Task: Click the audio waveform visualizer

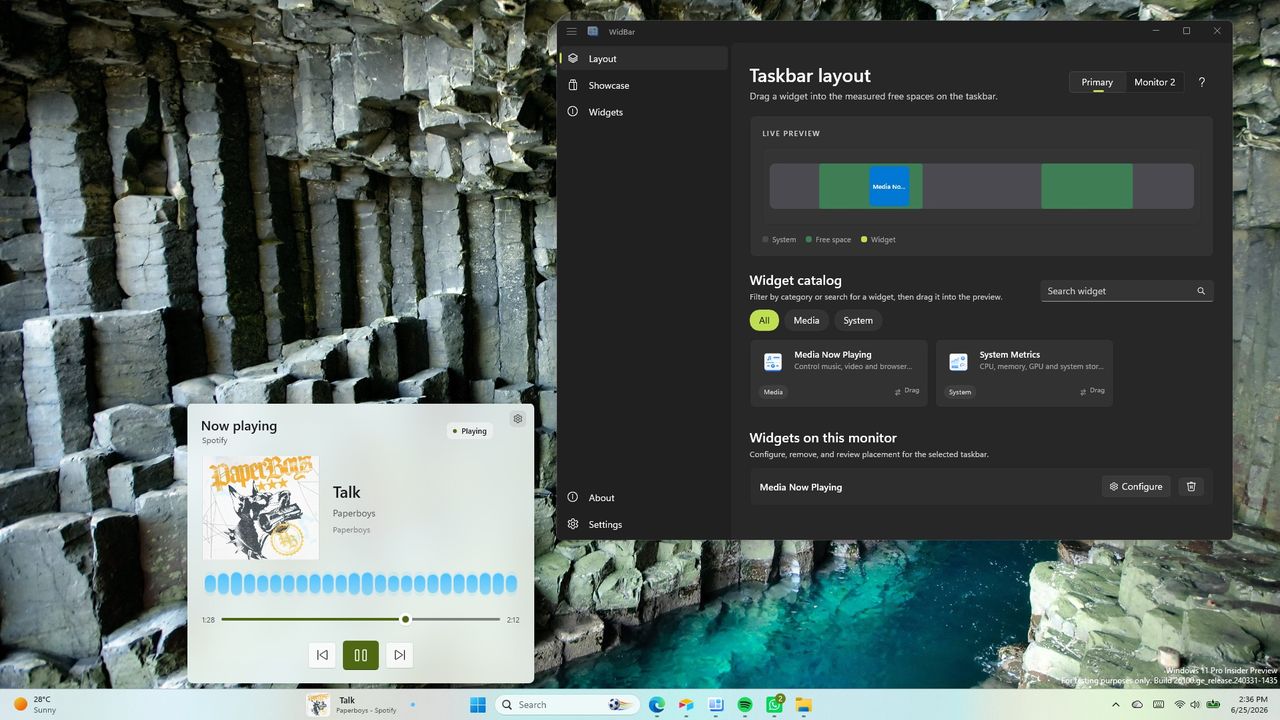Action: tap(361, 584)
